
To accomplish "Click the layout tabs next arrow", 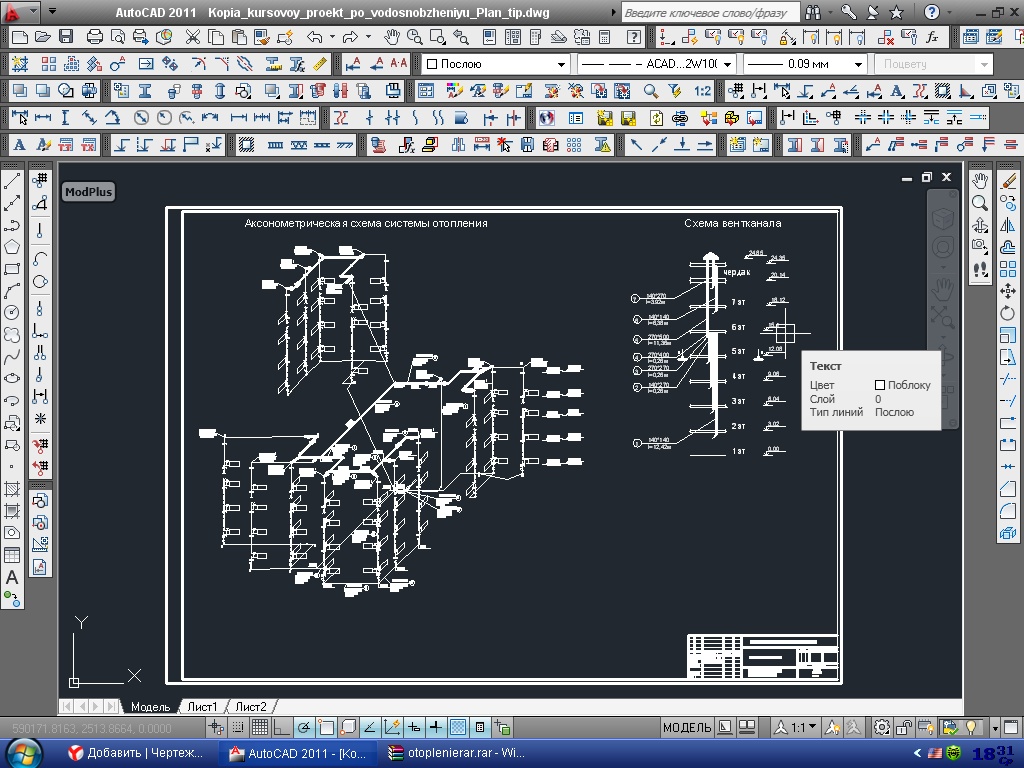I will (x=96, y=706).
